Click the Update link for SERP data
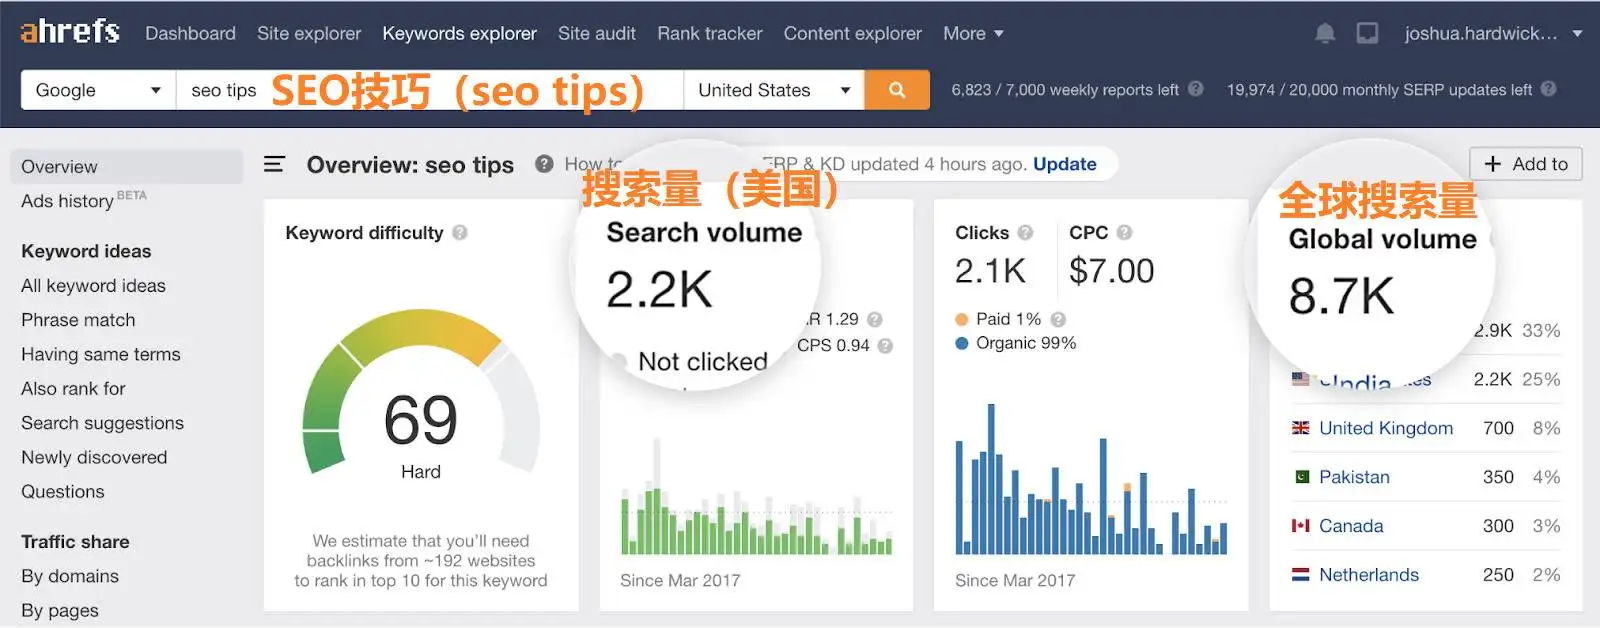This screenshot has height=628, width=1600. (1064, 164)
